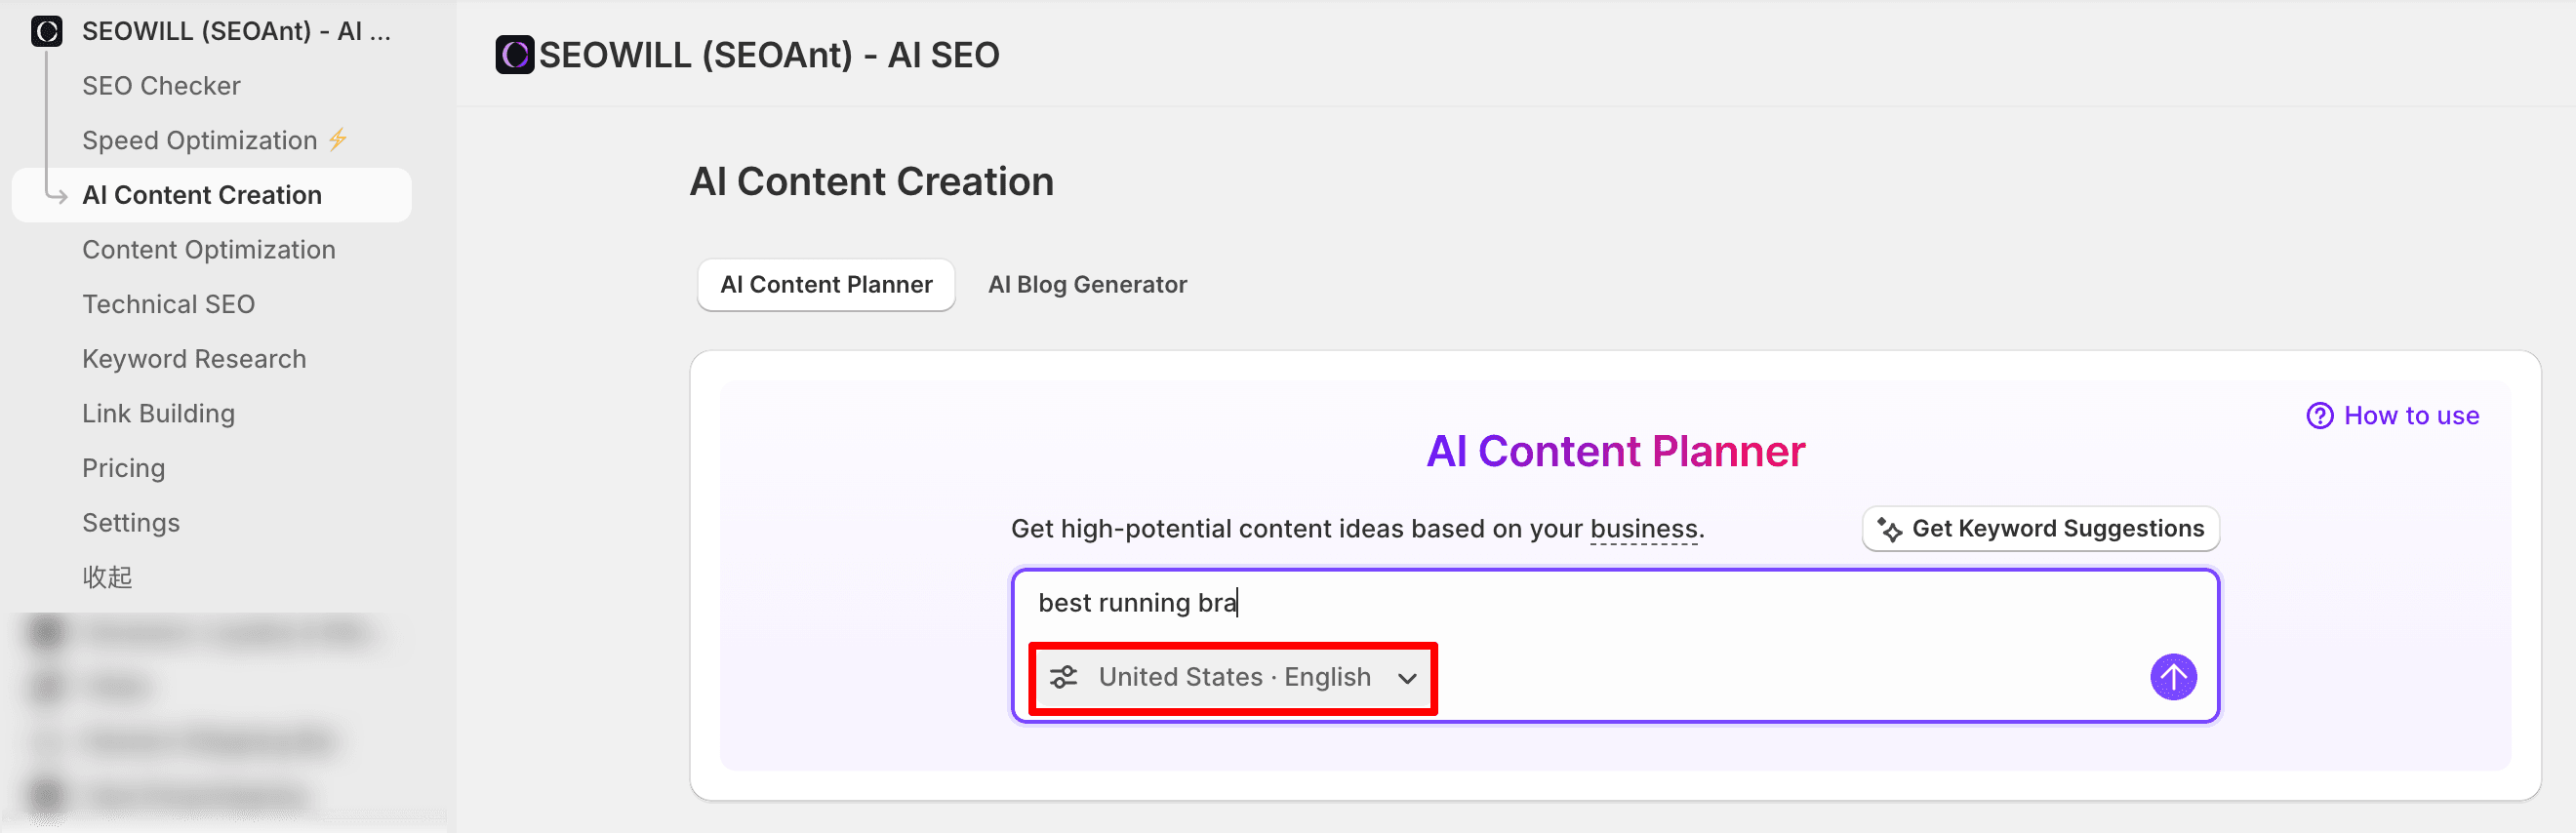
Task: Click the purple submit arrow button
Action: (x=2172, y=677)
